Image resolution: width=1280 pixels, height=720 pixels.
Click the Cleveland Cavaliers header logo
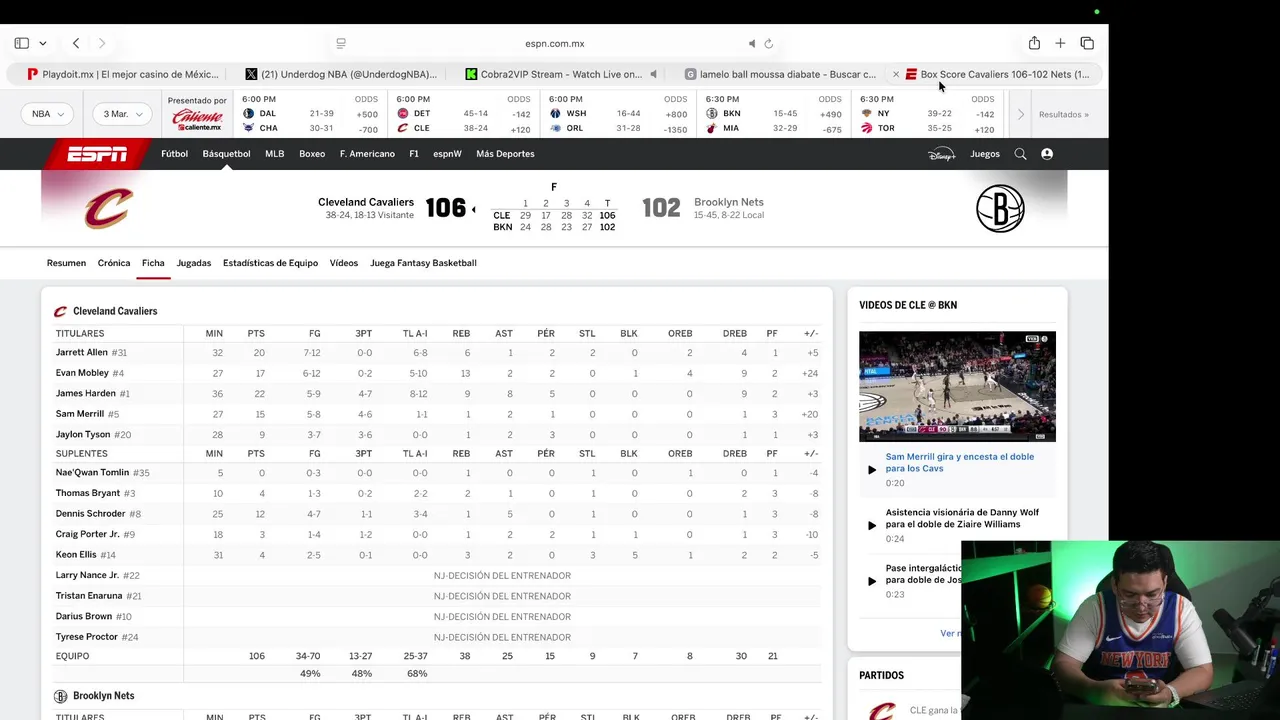coord(108,208)
